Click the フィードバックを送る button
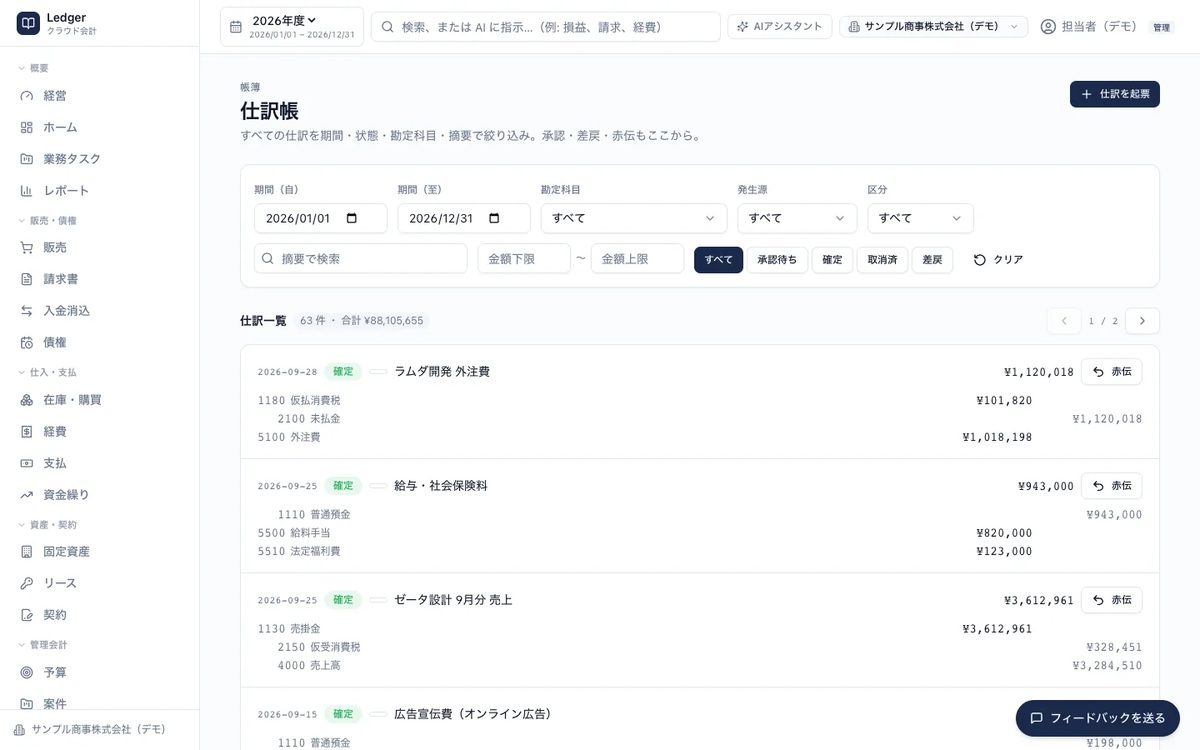Viewport: 1200px width, 750px height. click(1098, 718)
